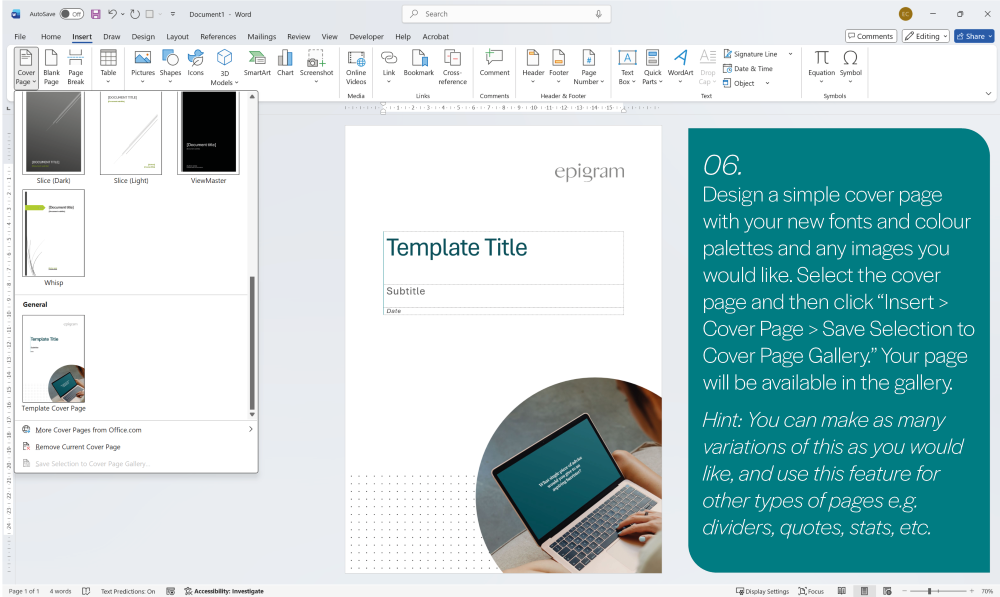Insert Online Videos

click(356, 67)
